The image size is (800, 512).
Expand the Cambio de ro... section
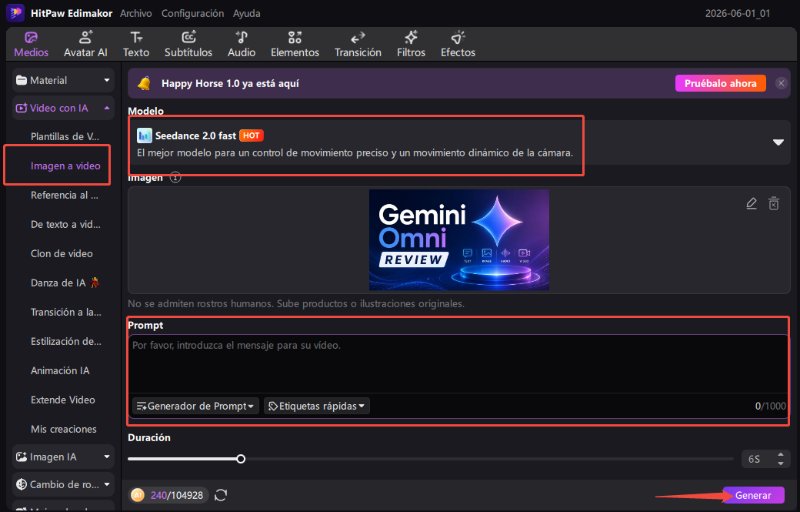63,484
